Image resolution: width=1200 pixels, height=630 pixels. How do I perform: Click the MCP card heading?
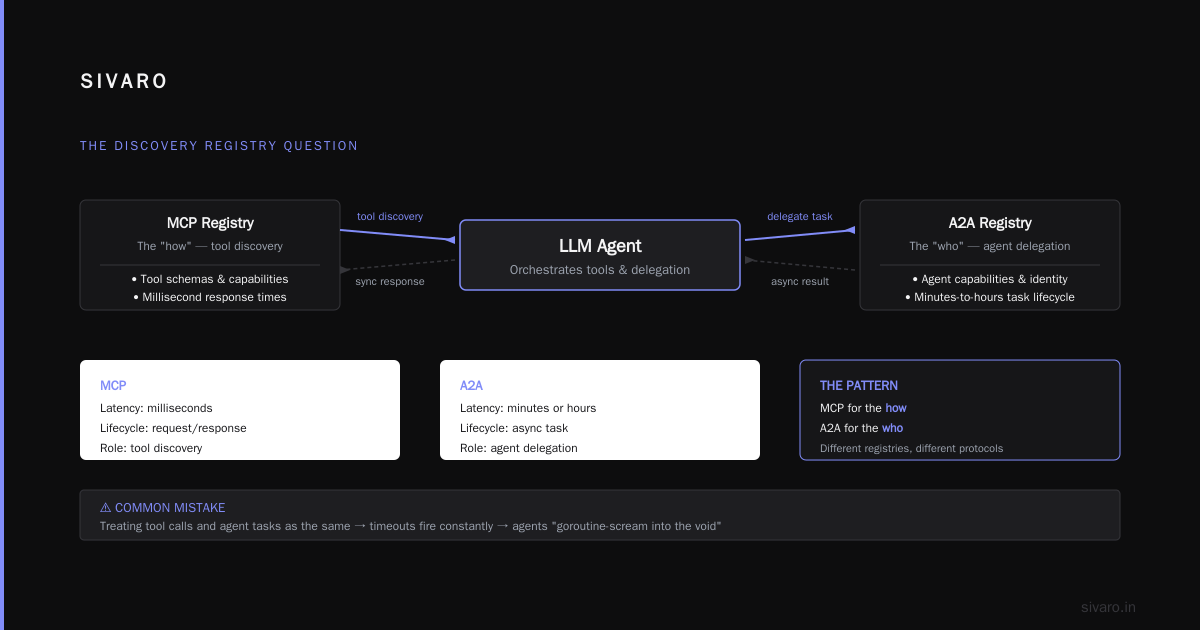click(113, 385)
